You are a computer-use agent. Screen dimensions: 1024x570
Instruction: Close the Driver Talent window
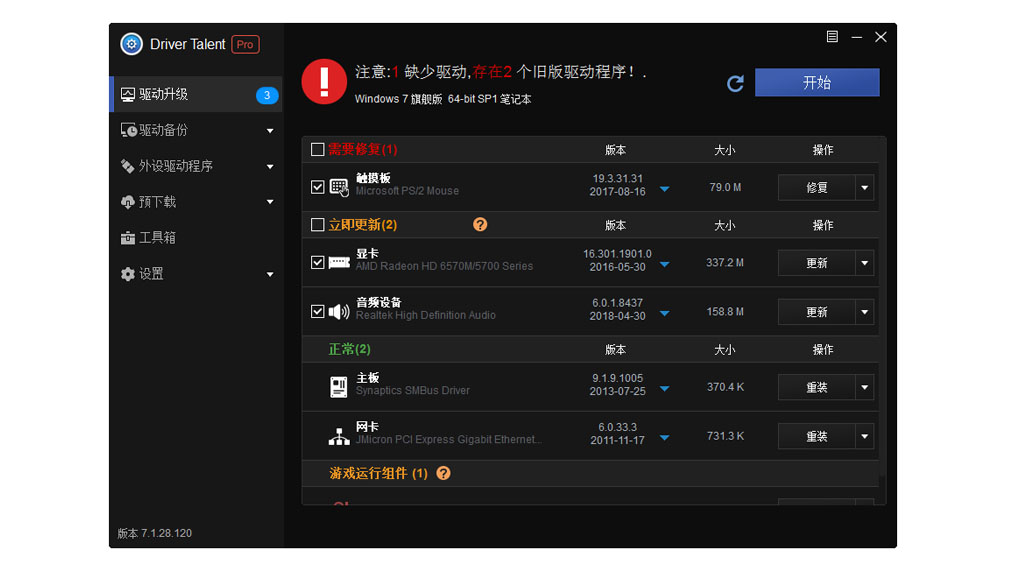[881, 37]
